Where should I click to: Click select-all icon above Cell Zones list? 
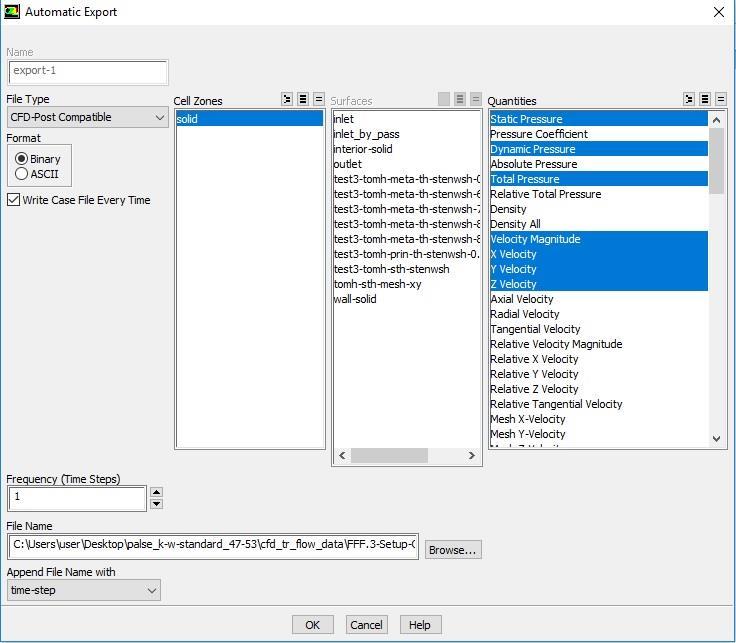pos(303,100)
